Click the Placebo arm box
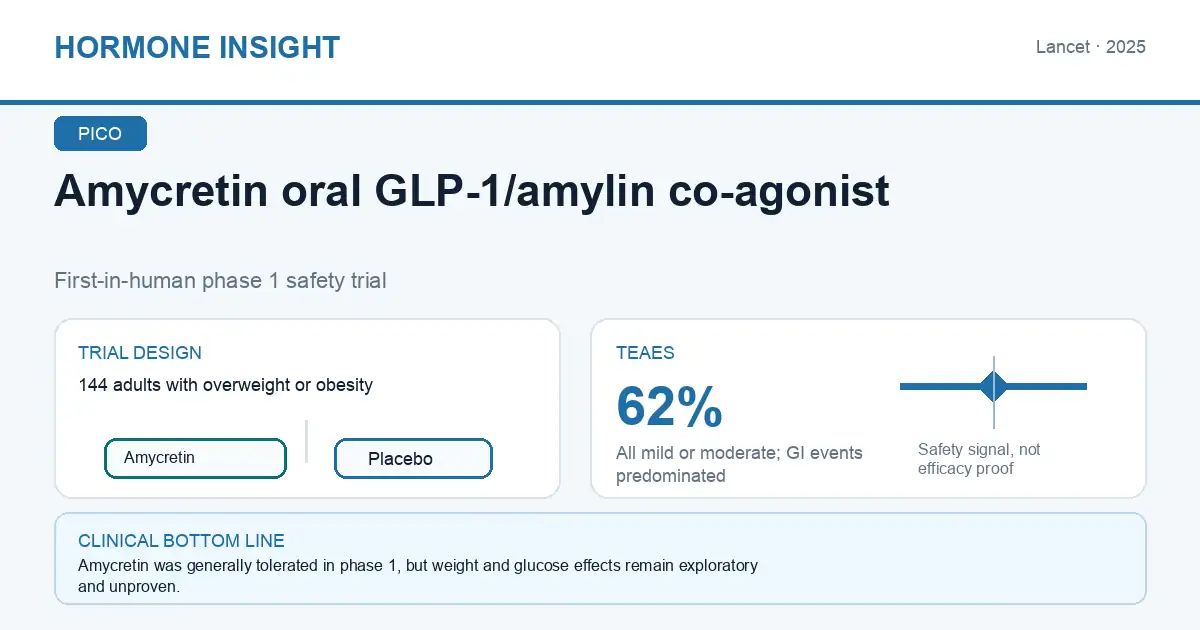 coord(413,459)
